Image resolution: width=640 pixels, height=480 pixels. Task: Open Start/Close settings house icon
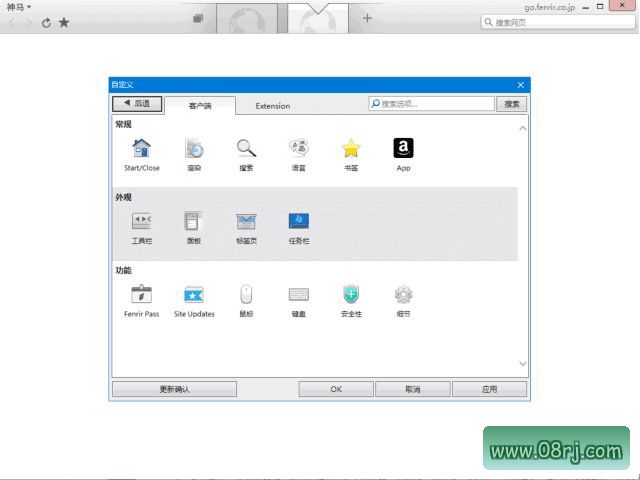click(x=141, y=149)
